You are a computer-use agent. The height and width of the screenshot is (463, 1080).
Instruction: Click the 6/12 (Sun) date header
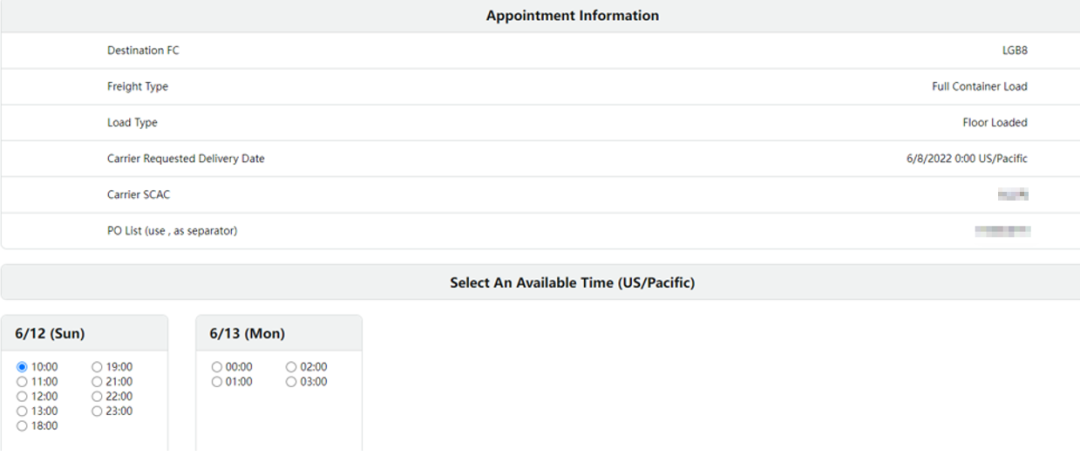[x=50, y=334]
